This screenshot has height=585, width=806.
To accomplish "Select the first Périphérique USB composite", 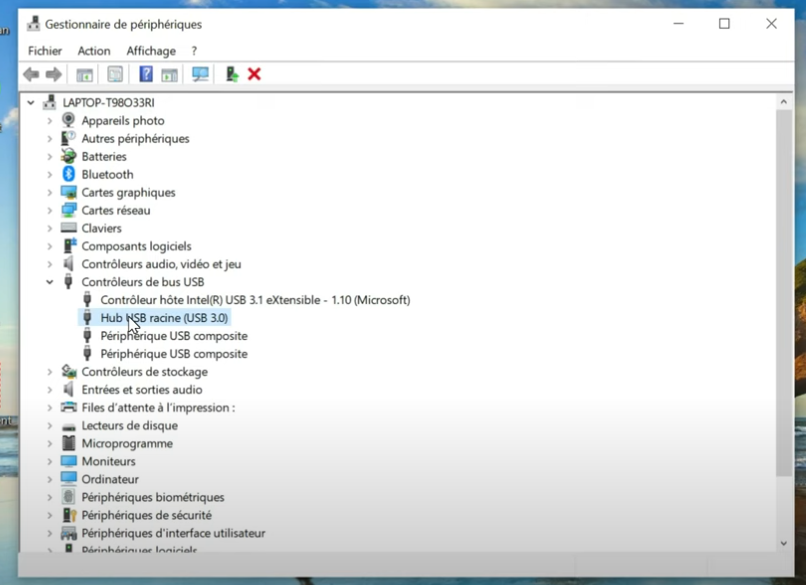I will 174,336.
